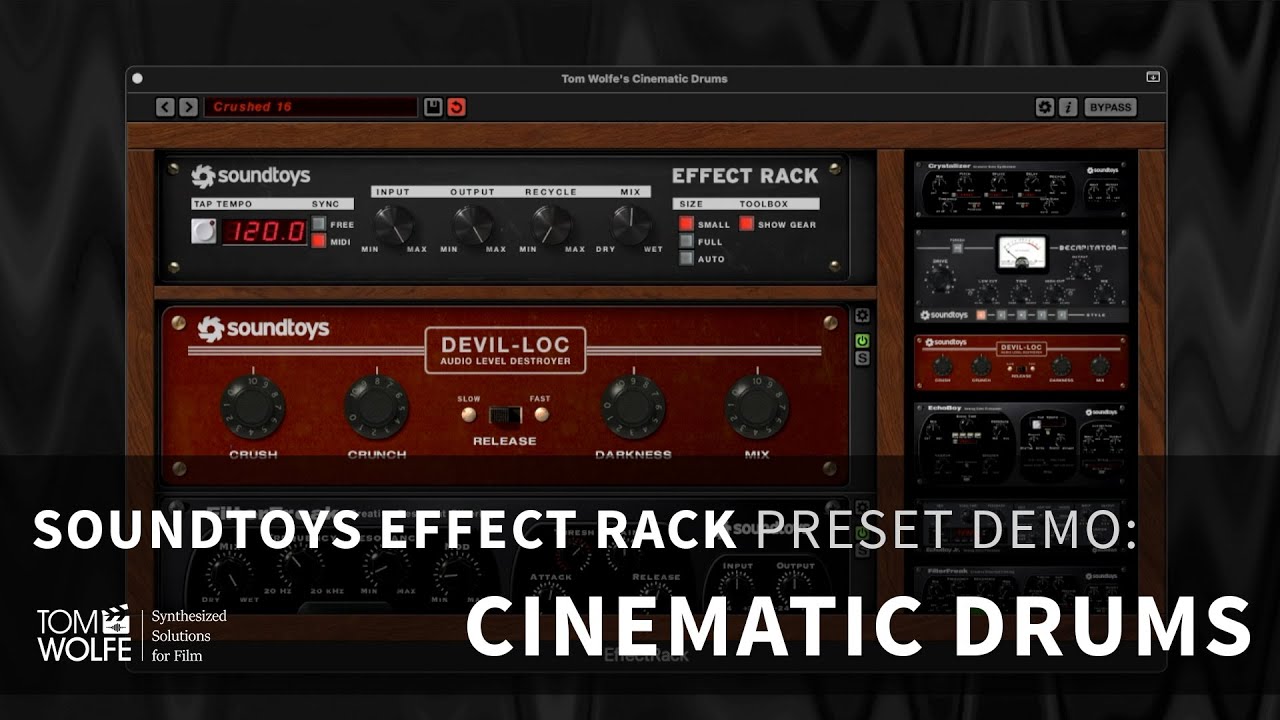Toggle the Devil-Loc RELEASE slow/fast switch
The width and height of the screenshot is (1280, 720).
(x=505, y=414)
